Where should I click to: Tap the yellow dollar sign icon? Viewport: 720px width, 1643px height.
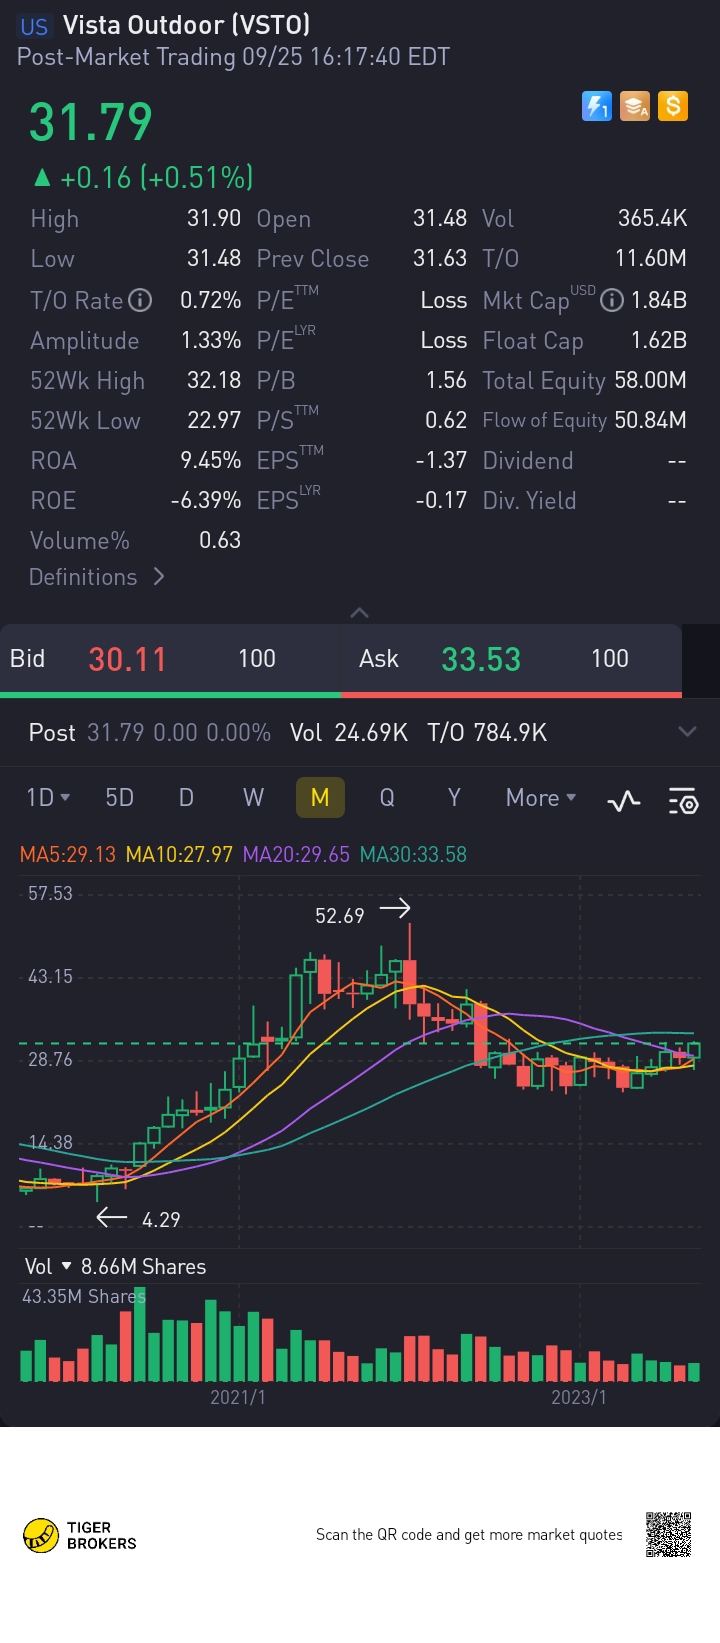tap(673, 106)
